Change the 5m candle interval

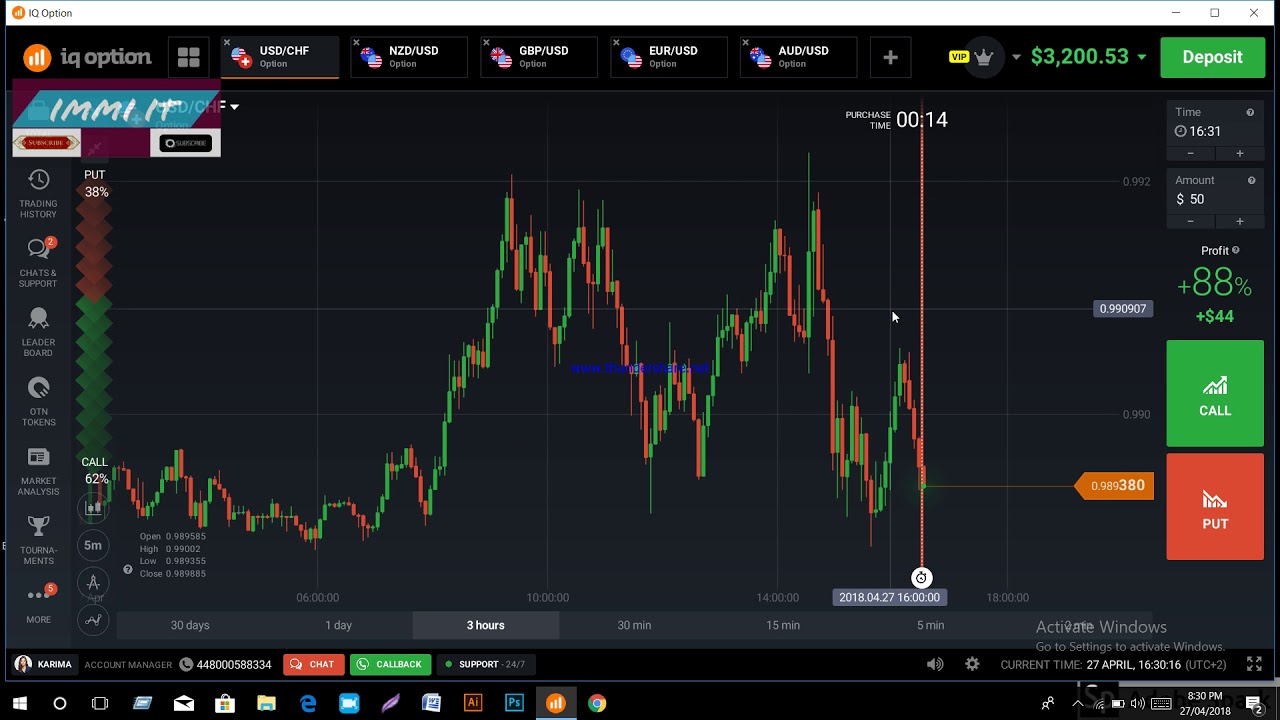[93, 545]
